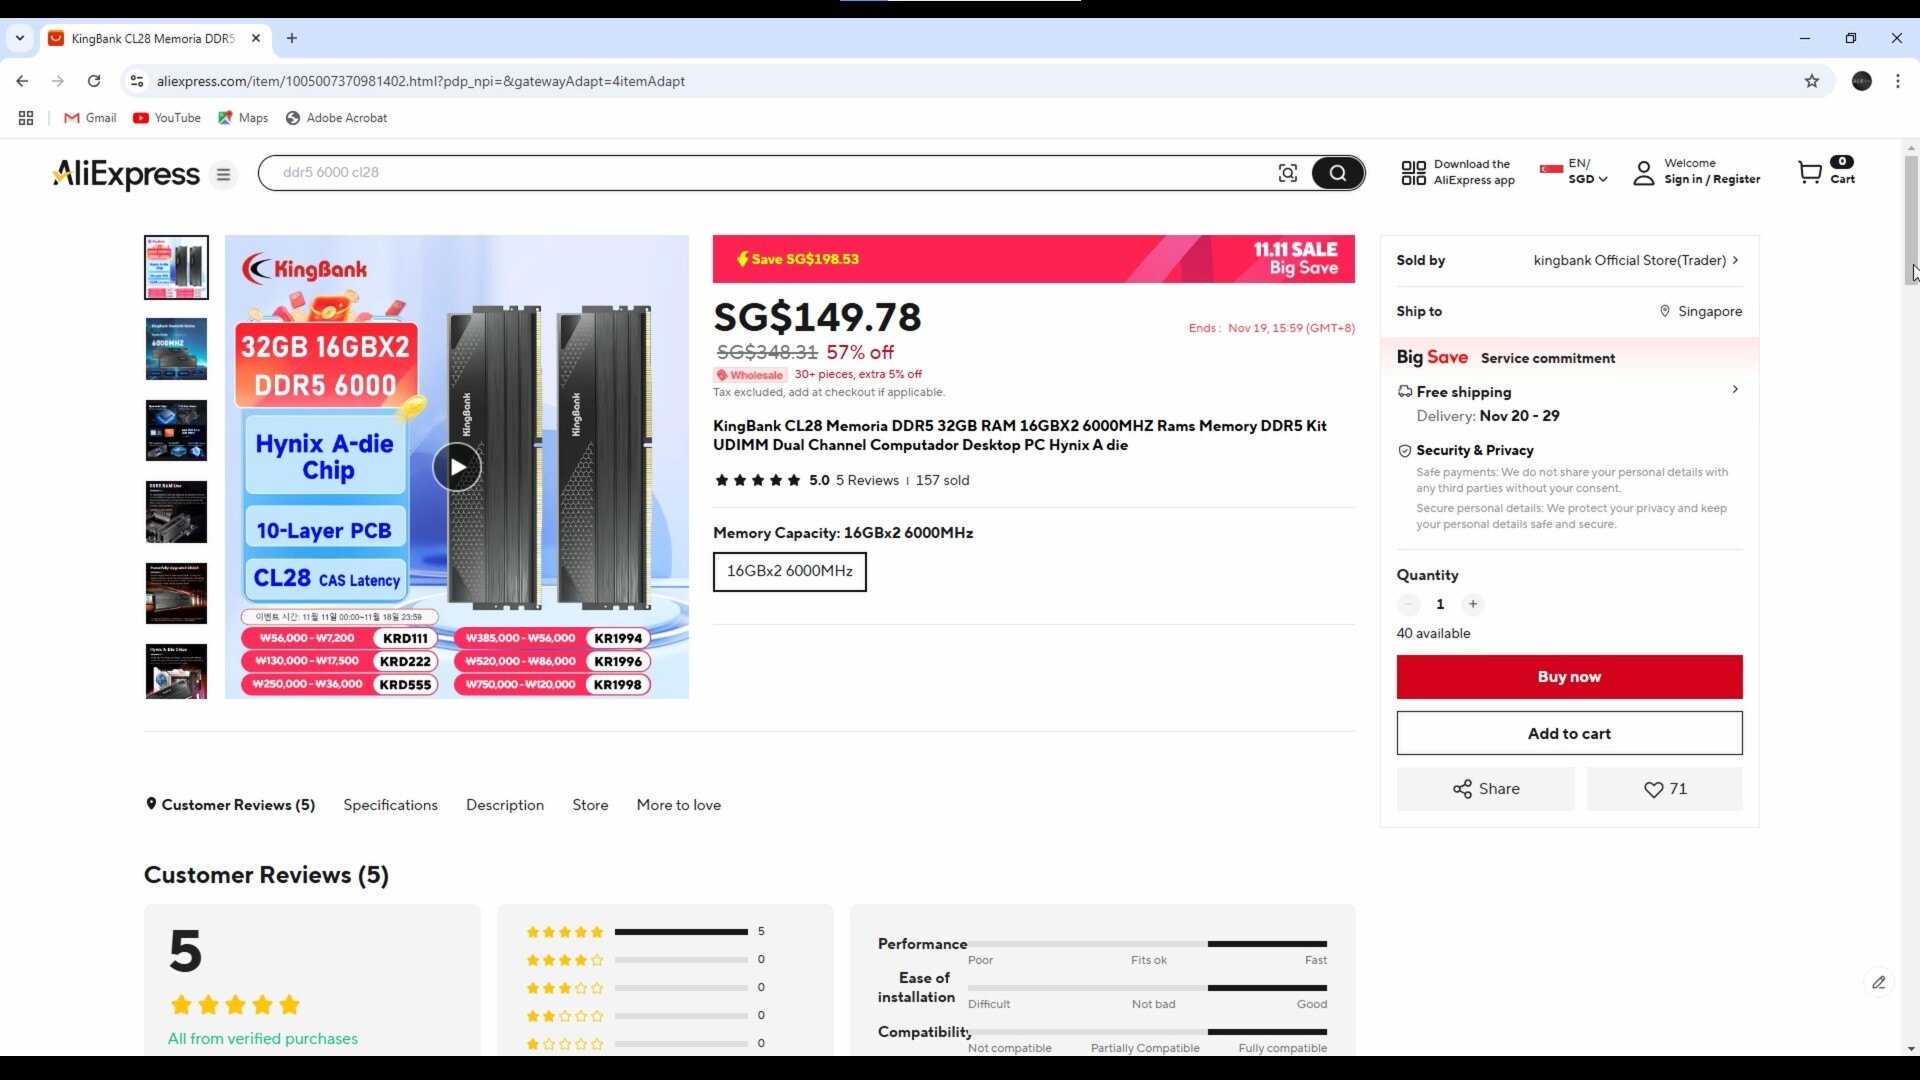Screen dimensions: 1920x1080
Task: Play the product video
Action: click(457, 467)
